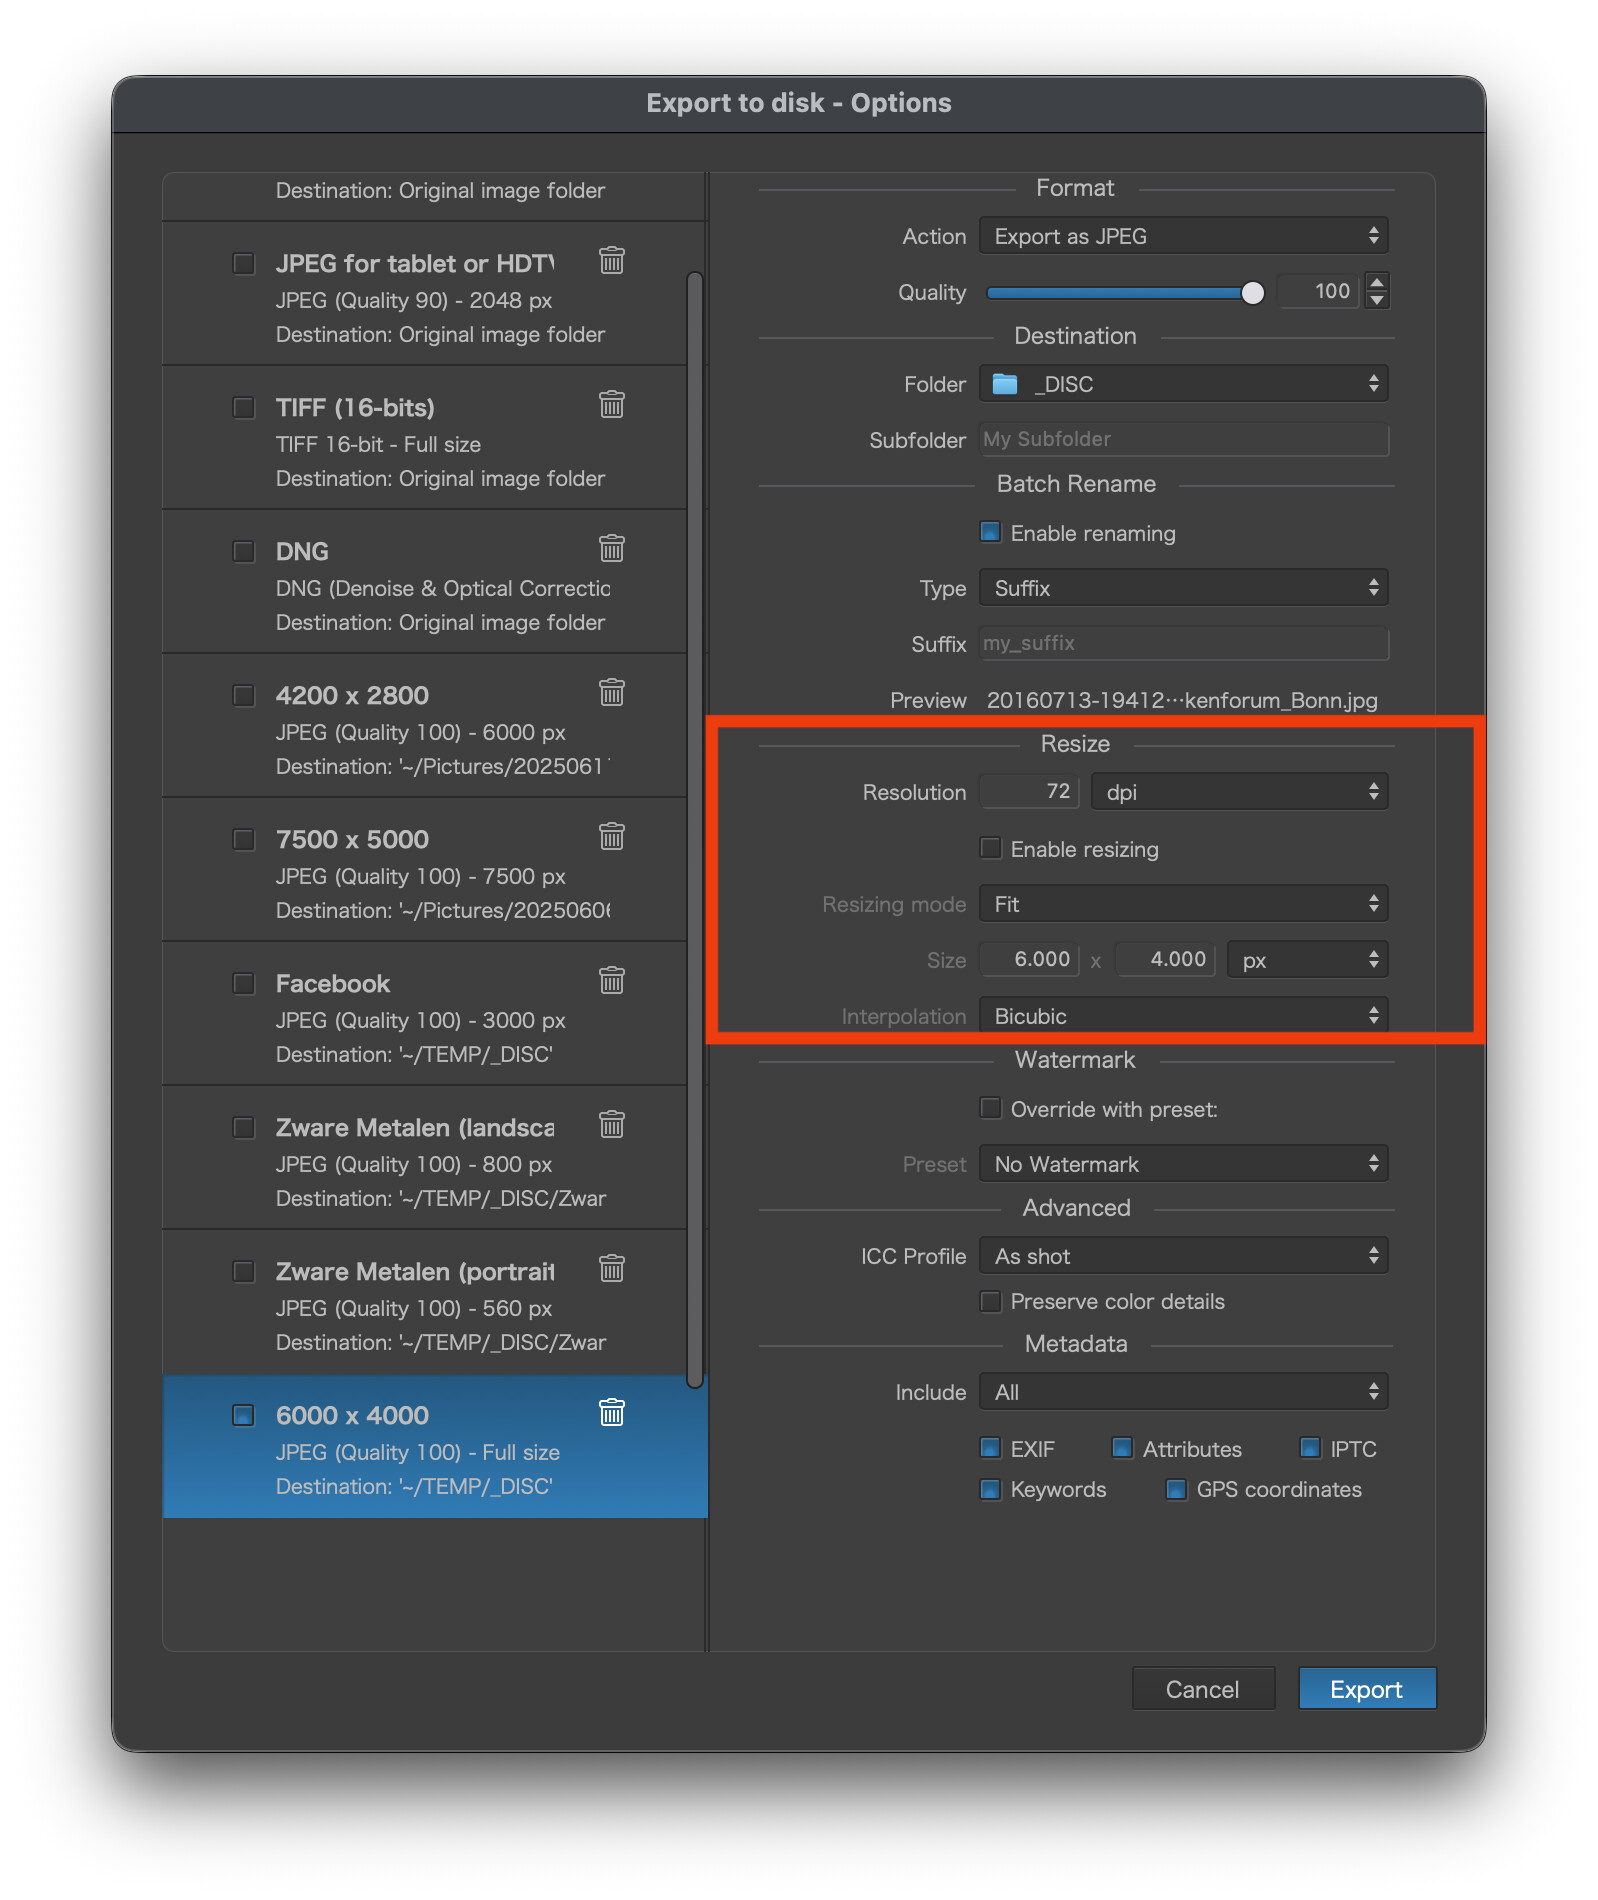Disable the Enable renaming checkbox

(990, 532)
